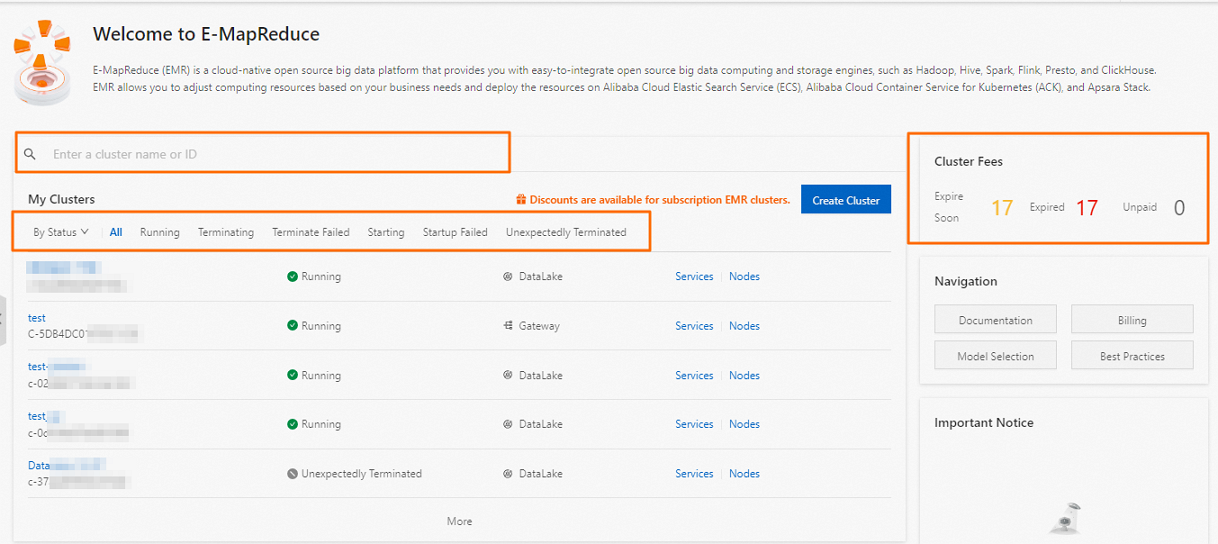Click the Unexpectedly Terminated status icon in the list
The height and width of the screenshot is (544, 1218).
pos(292,474)
